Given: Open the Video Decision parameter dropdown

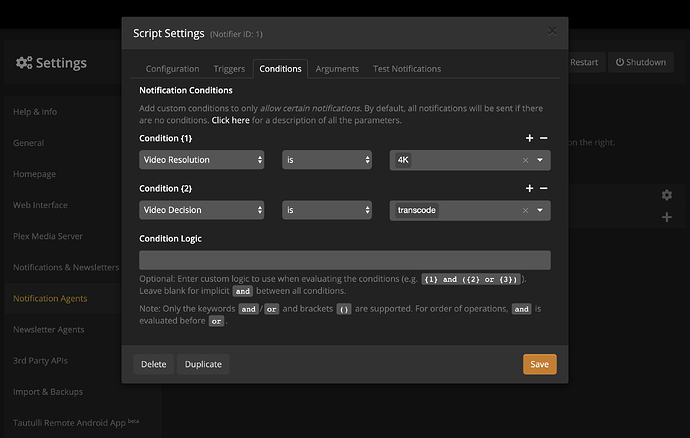Looking at the screenshot, I should point(202,210).
